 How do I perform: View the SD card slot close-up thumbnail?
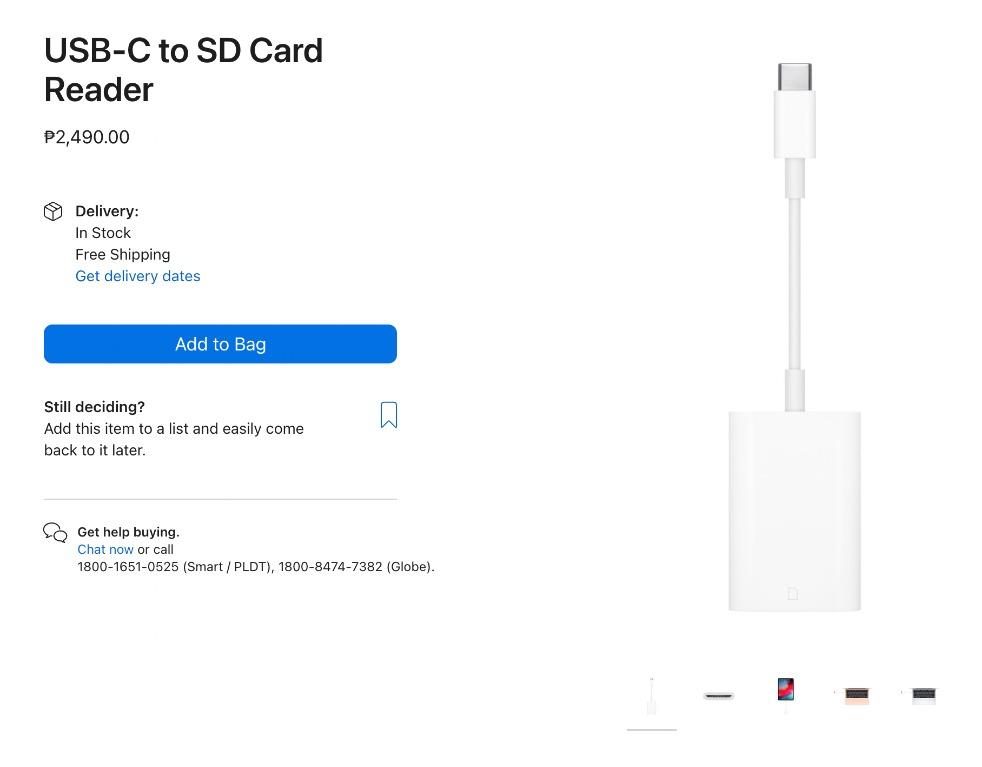[718, 694]
